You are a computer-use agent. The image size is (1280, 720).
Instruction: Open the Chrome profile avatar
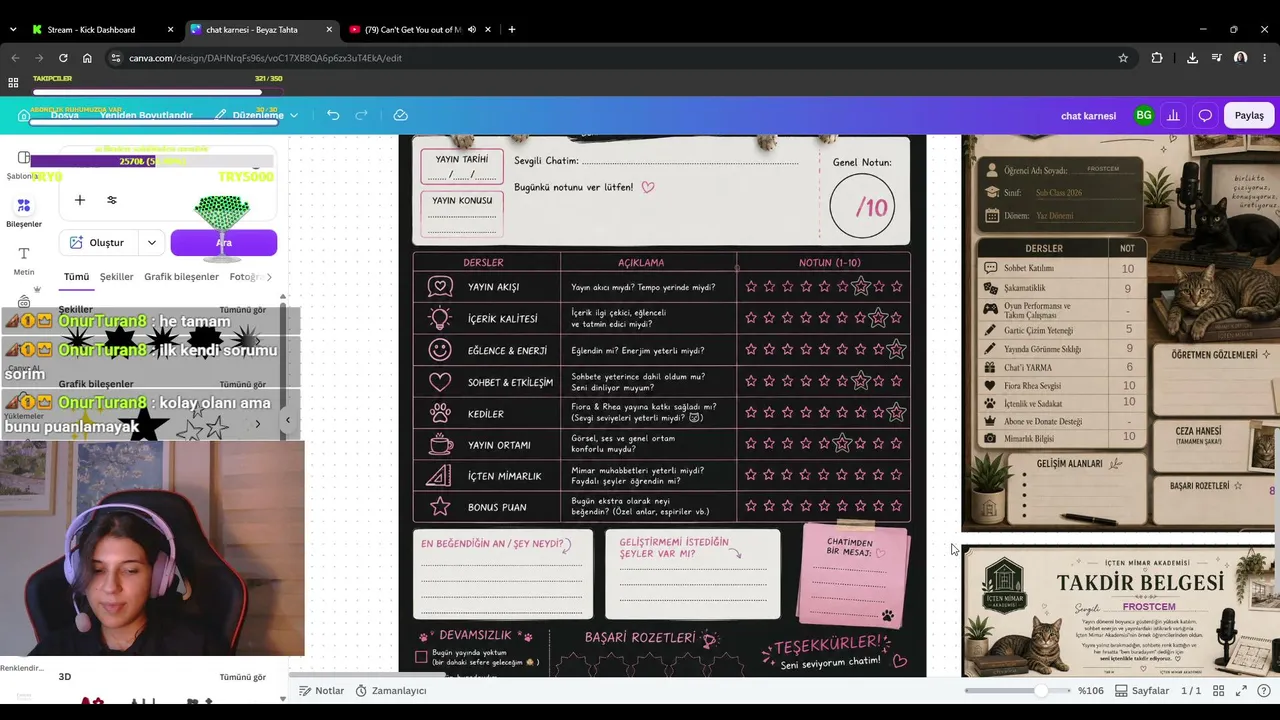[x=1240, y=58]
